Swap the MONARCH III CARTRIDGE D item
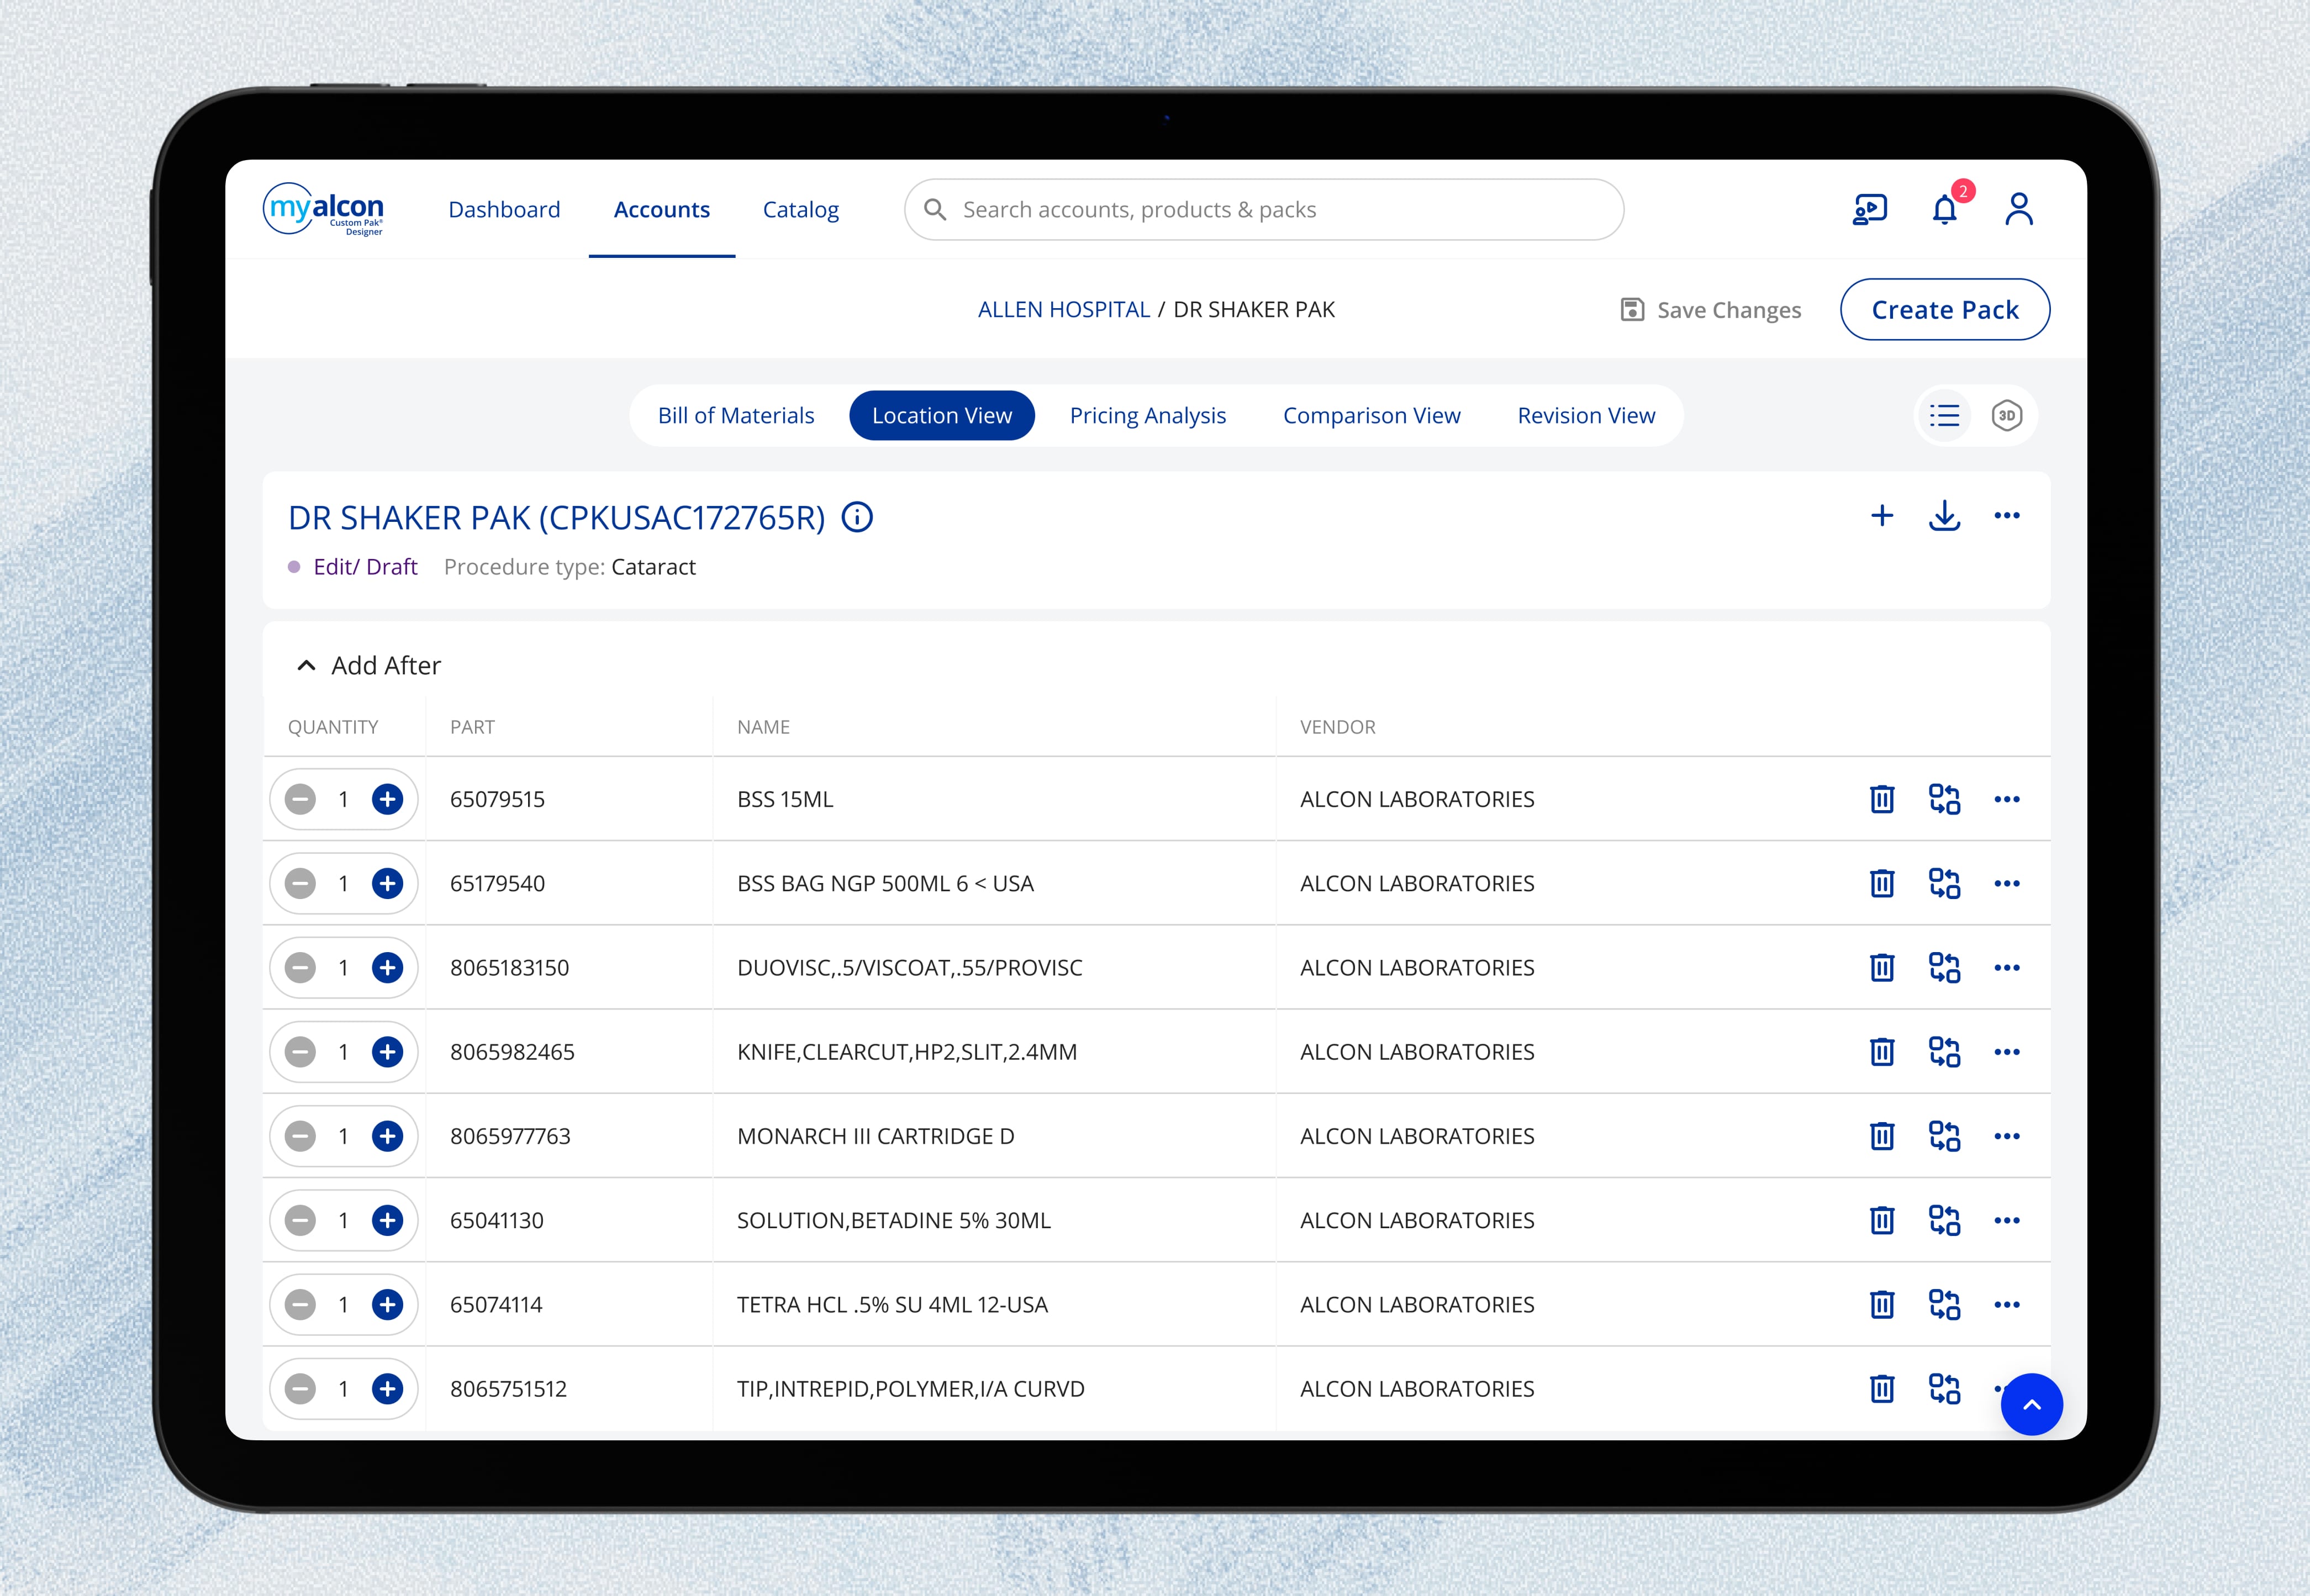 click(1944, 1136)
